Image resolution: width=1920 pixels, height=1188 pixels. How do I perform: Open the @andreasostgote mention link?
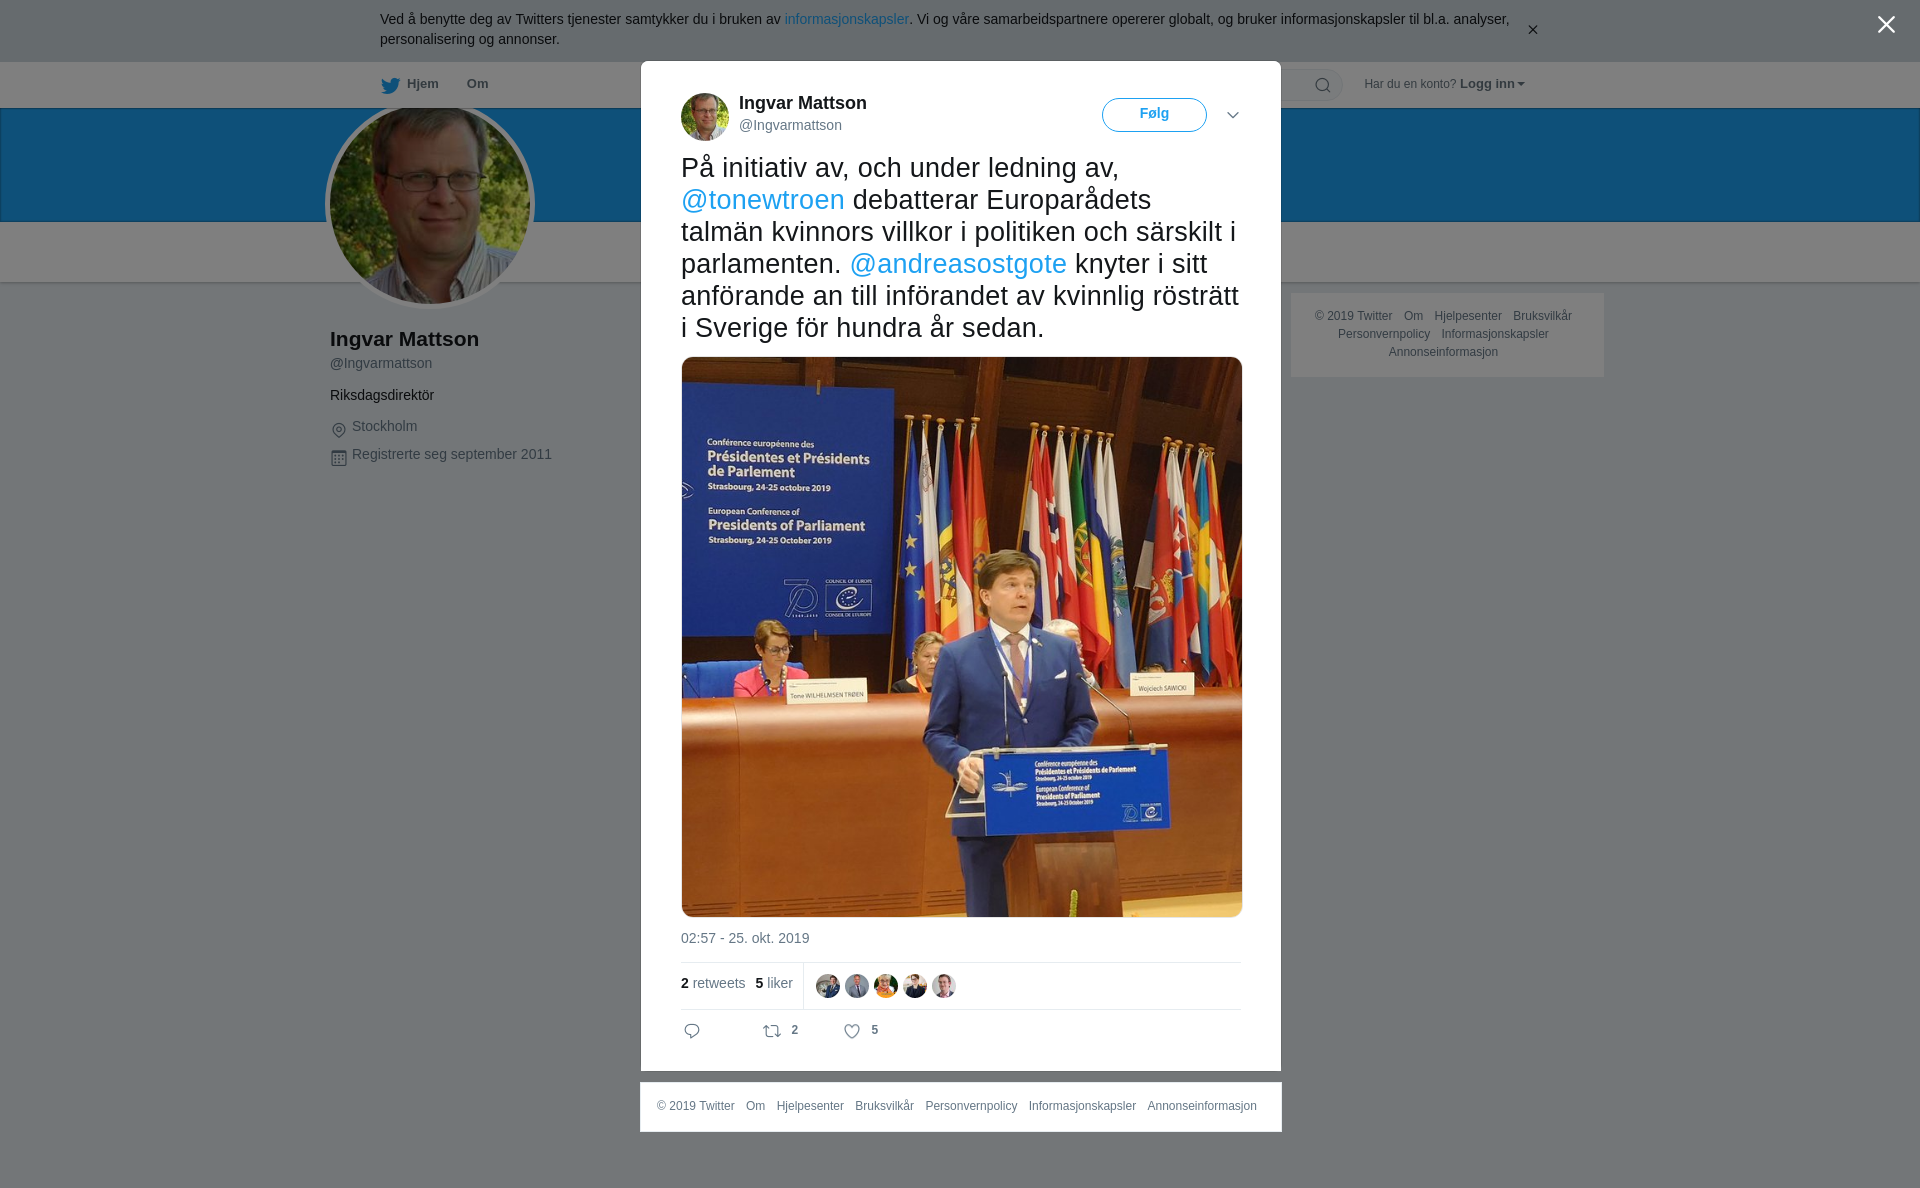[958, 264]
